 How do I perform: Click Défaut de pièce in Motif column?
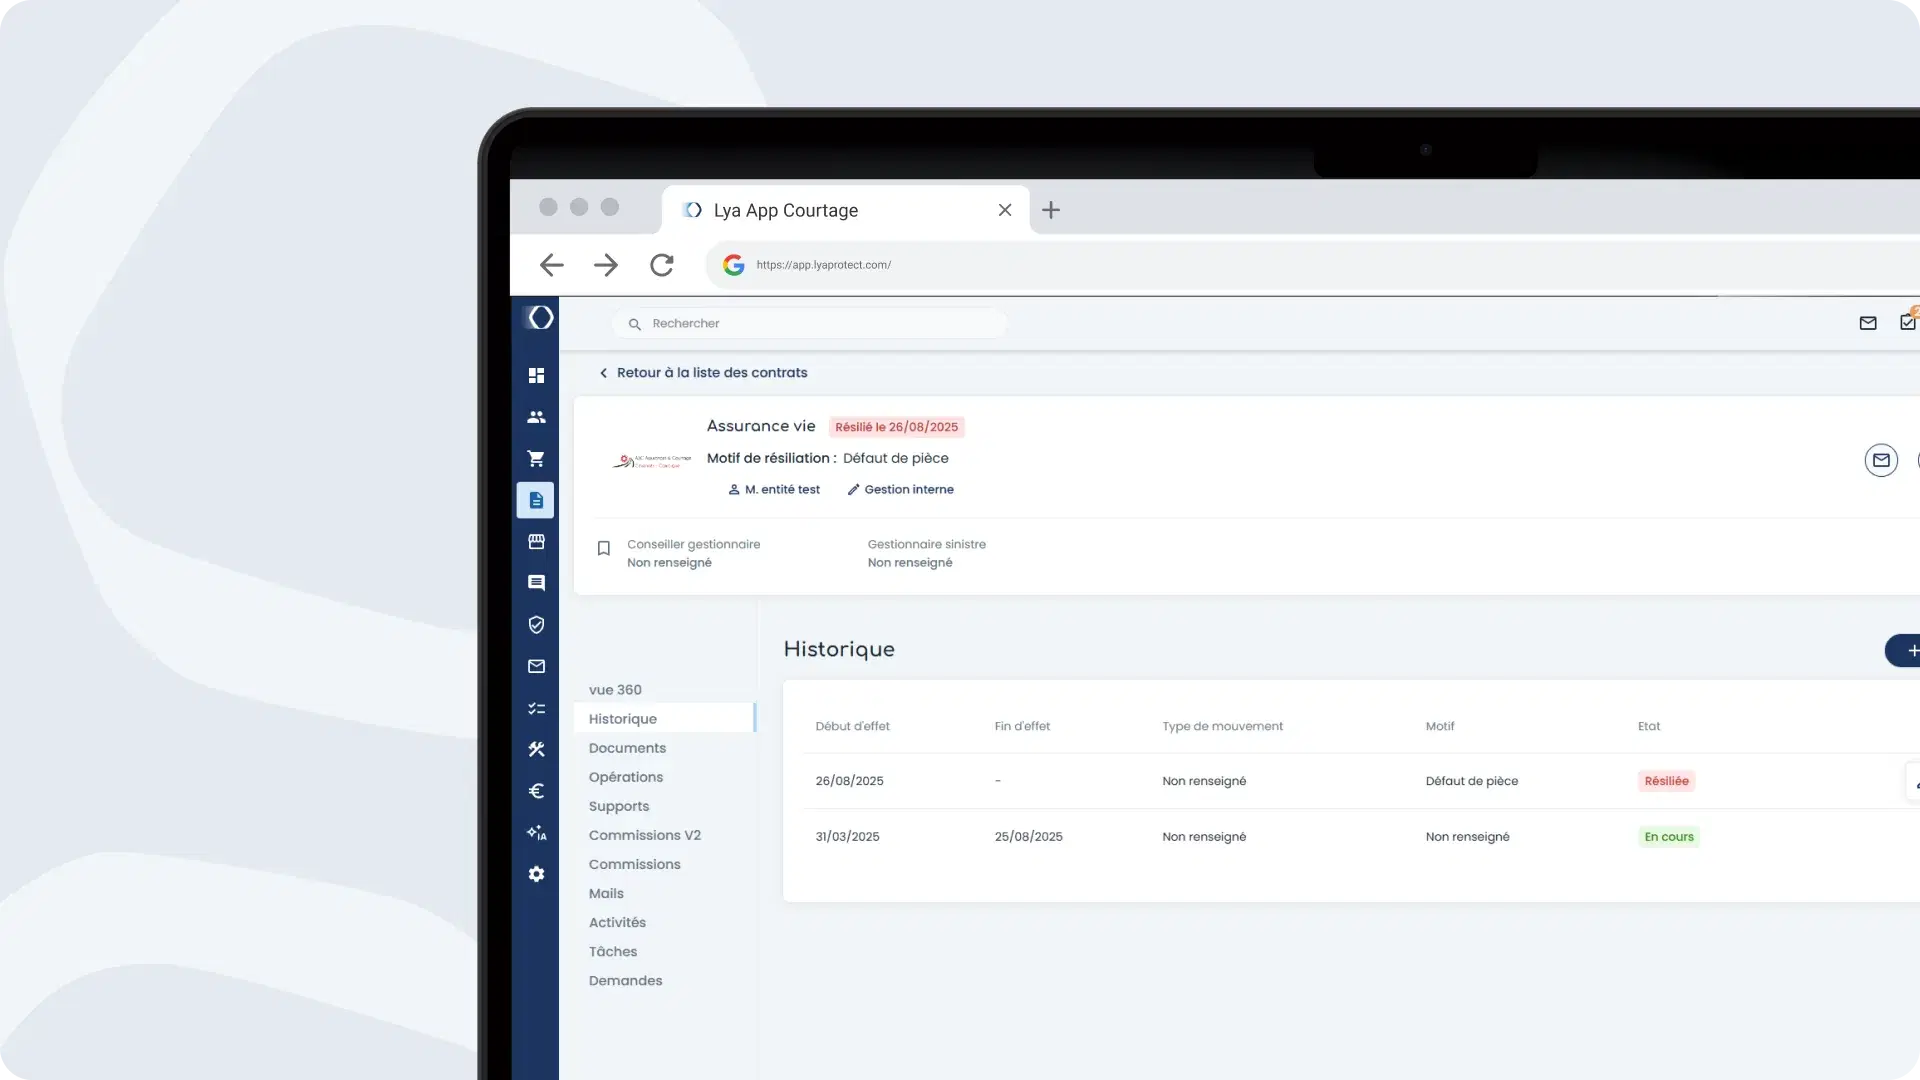pos(1471,781)
